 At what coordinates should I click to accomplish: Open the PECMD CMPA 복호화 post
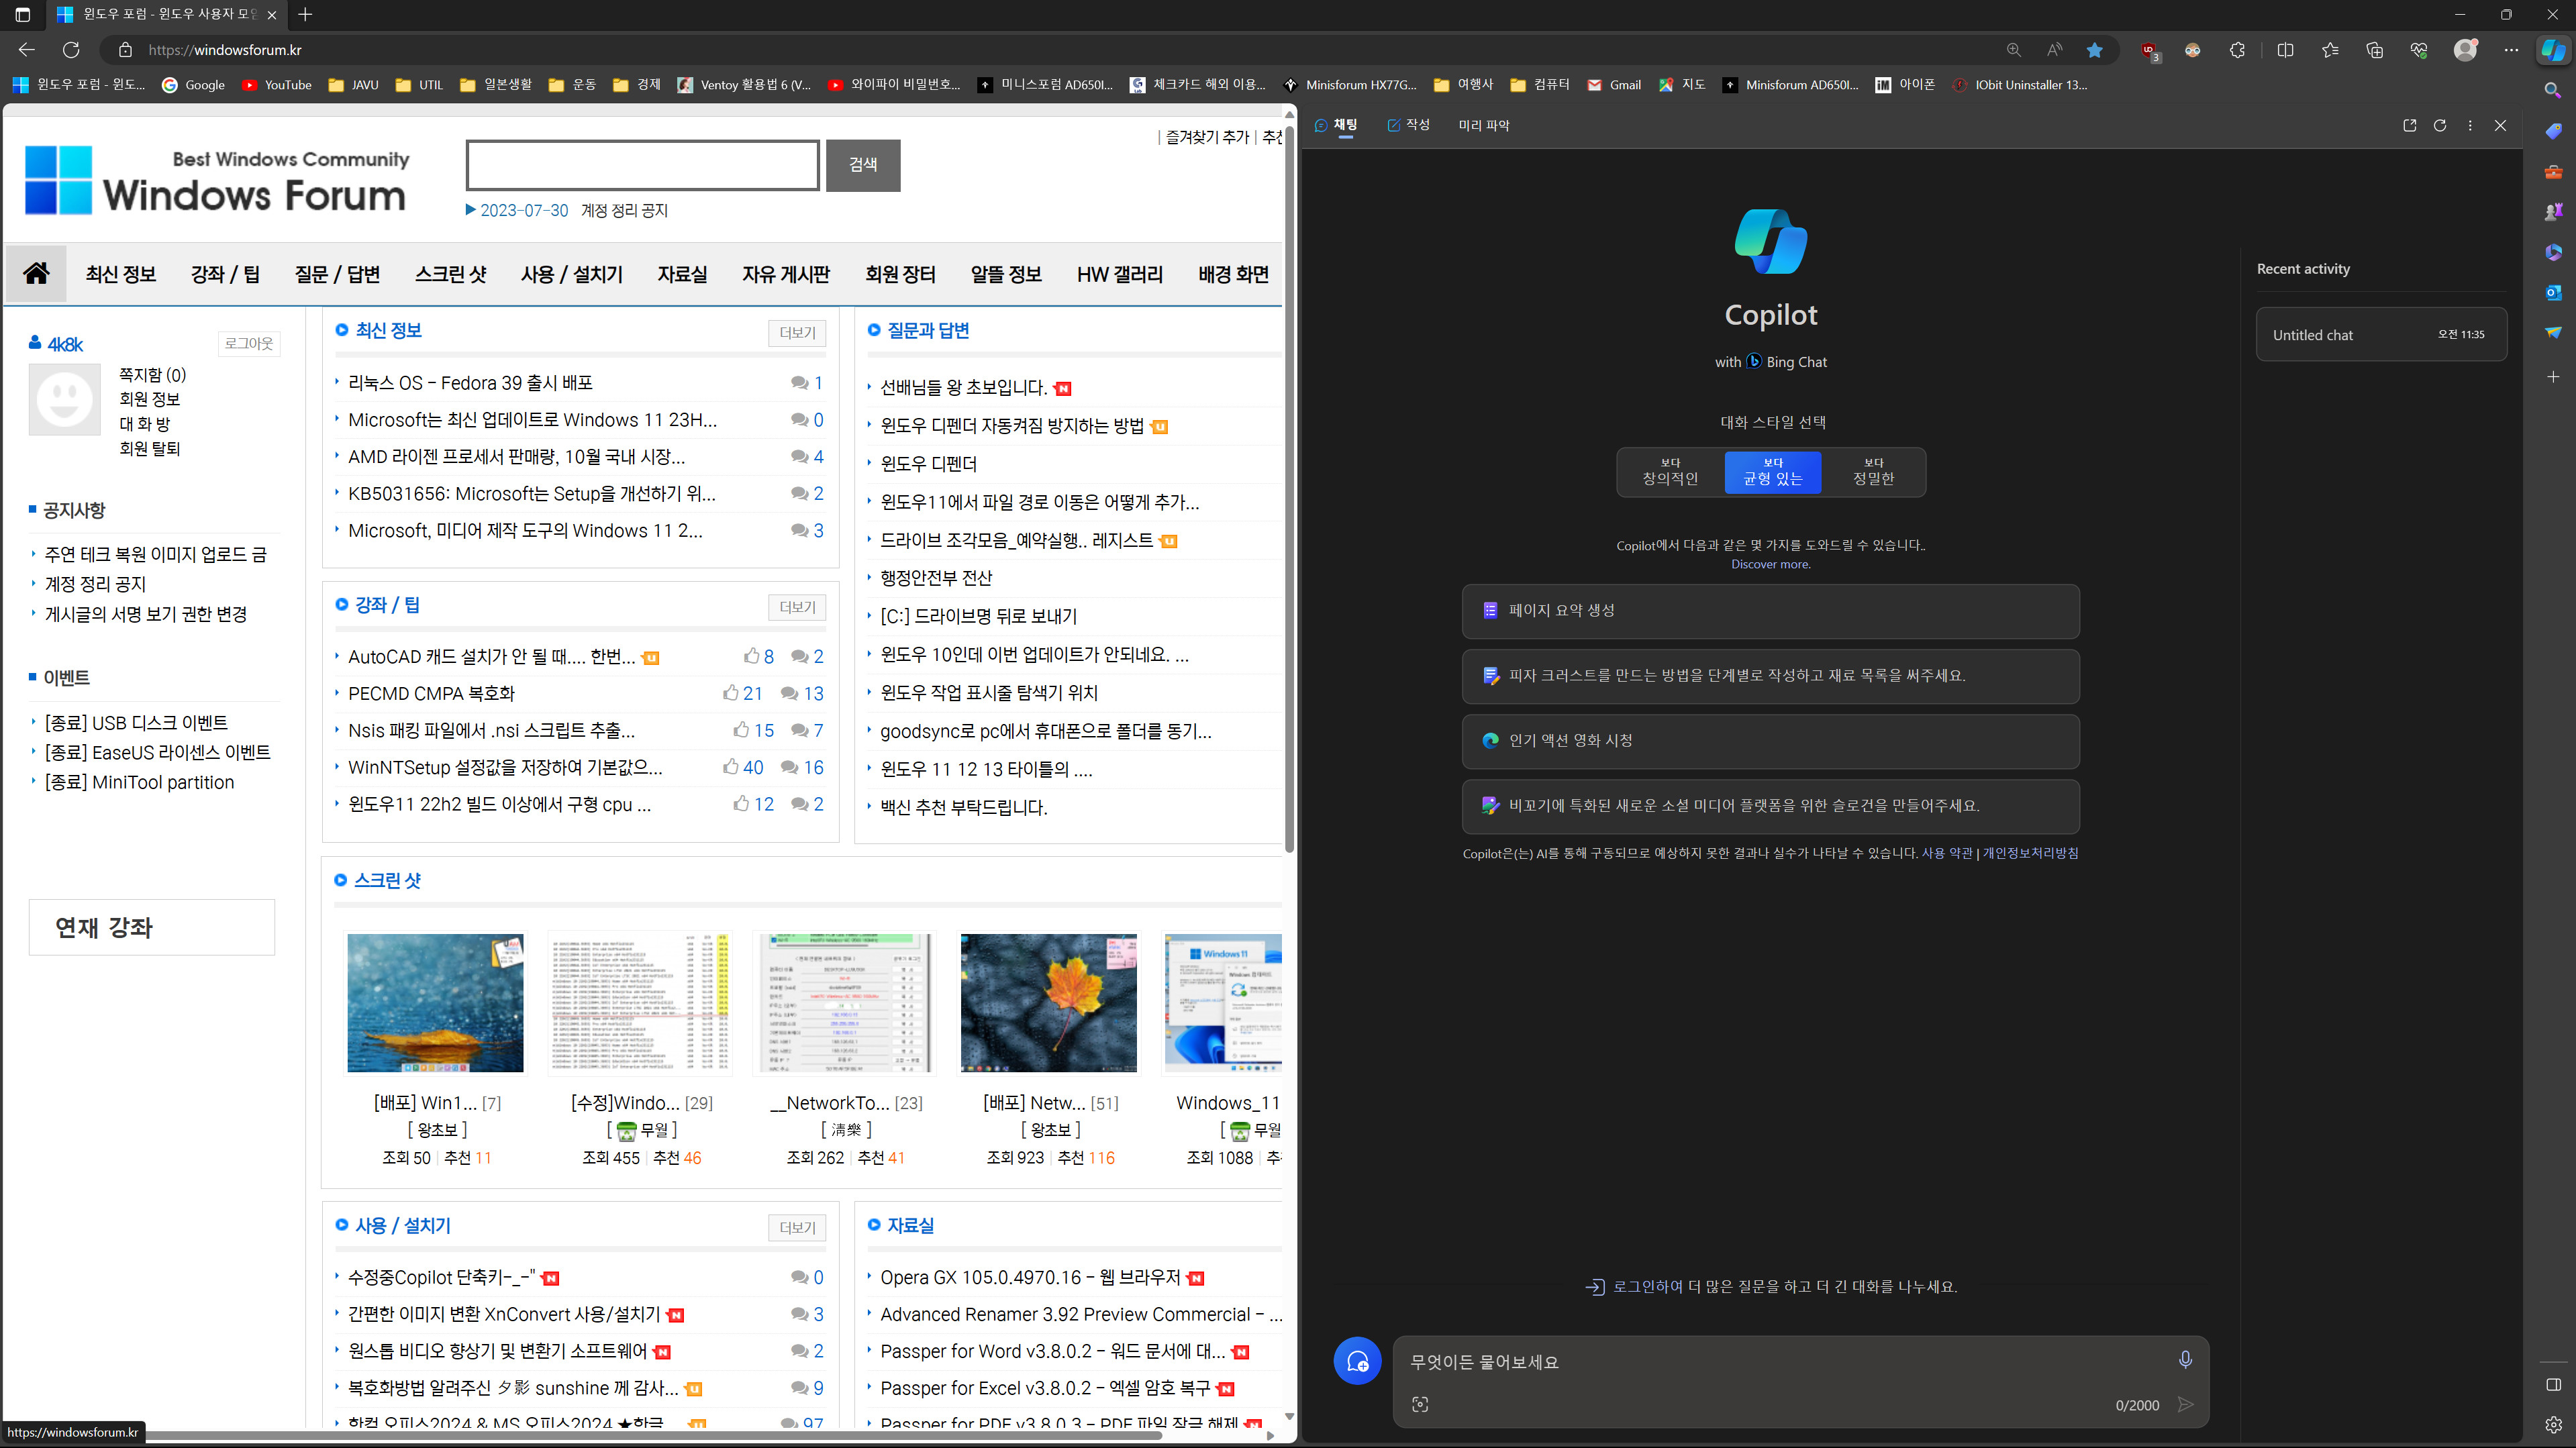431,693
